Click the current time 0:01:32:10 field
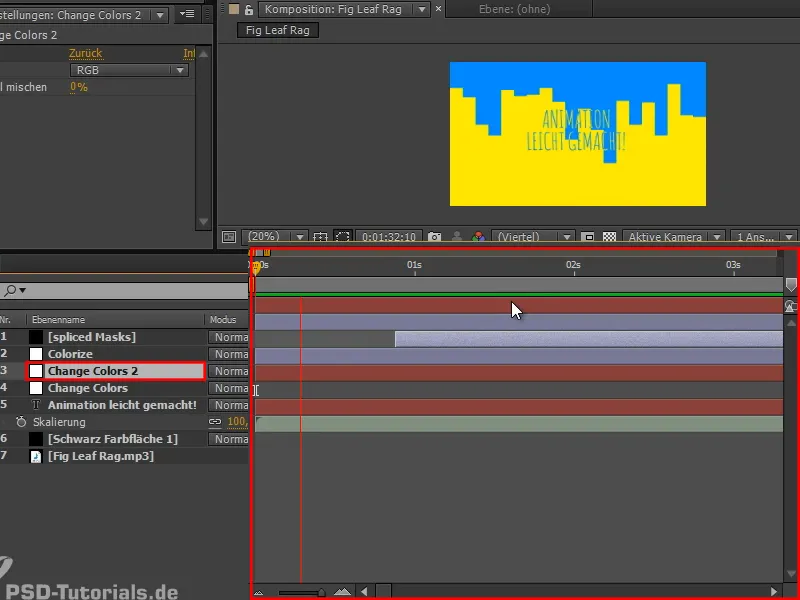 click(x=389, y=237)
